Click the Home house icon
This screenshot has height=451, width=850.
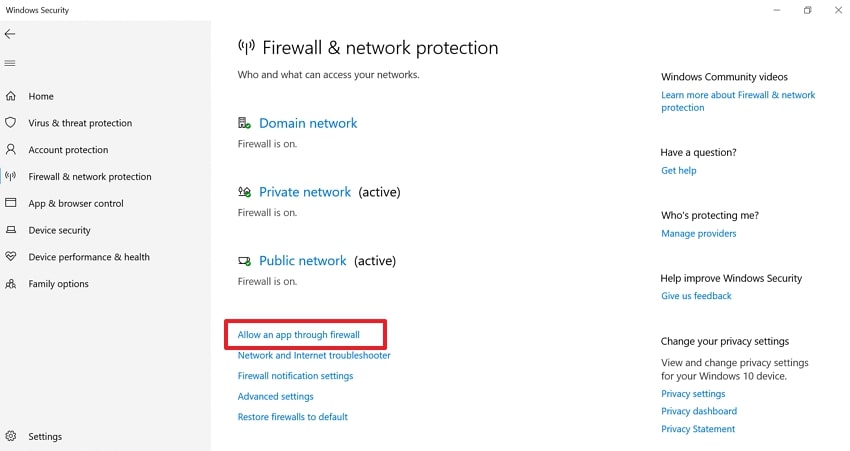pos(11,96)
